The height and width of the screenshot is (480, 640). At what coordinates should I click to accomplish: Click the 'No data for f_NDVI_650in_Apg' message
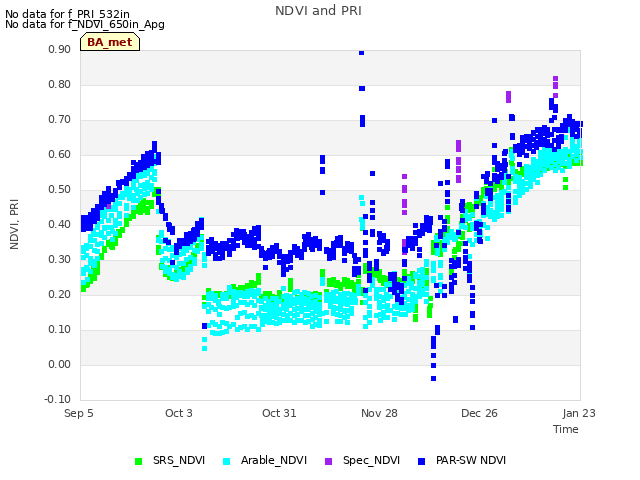[x=85, y=24]
